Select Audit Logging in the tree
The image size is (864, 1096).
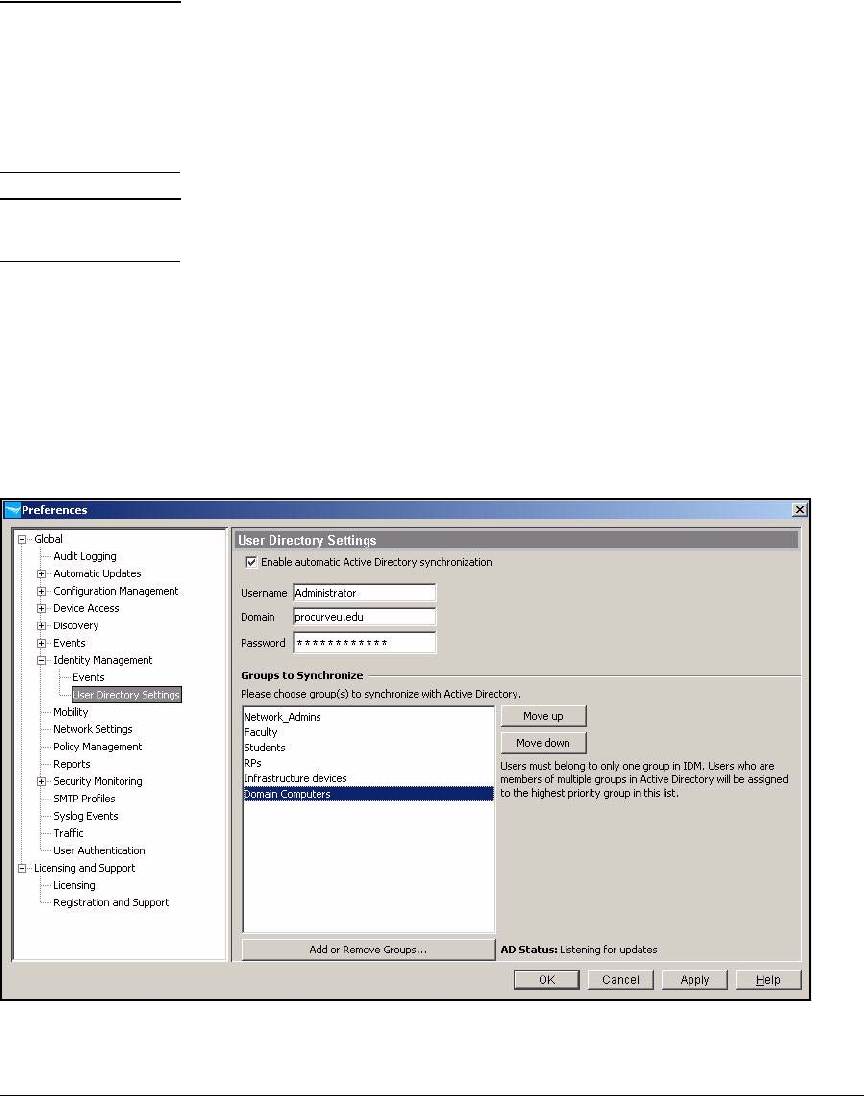click(x=85, y=556)
